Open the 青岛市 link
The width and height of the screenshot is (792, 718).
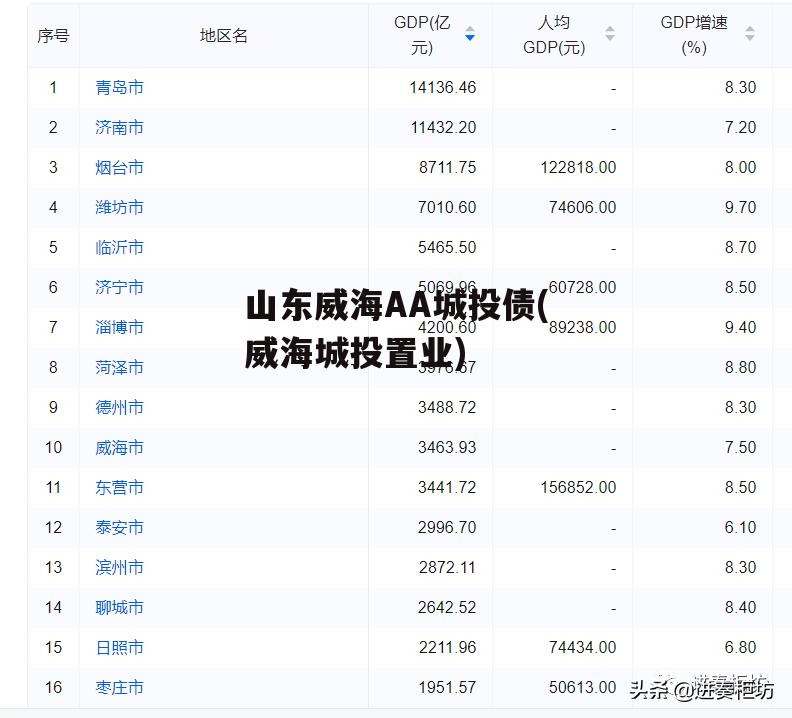(119, 87)
